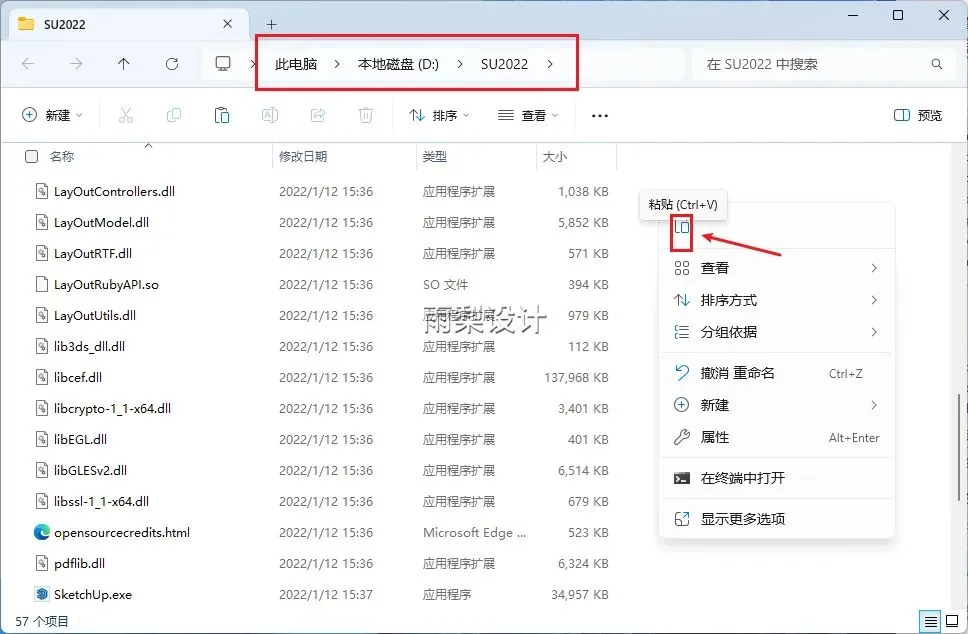Toggle the Preview pane button

coord(918,115)
